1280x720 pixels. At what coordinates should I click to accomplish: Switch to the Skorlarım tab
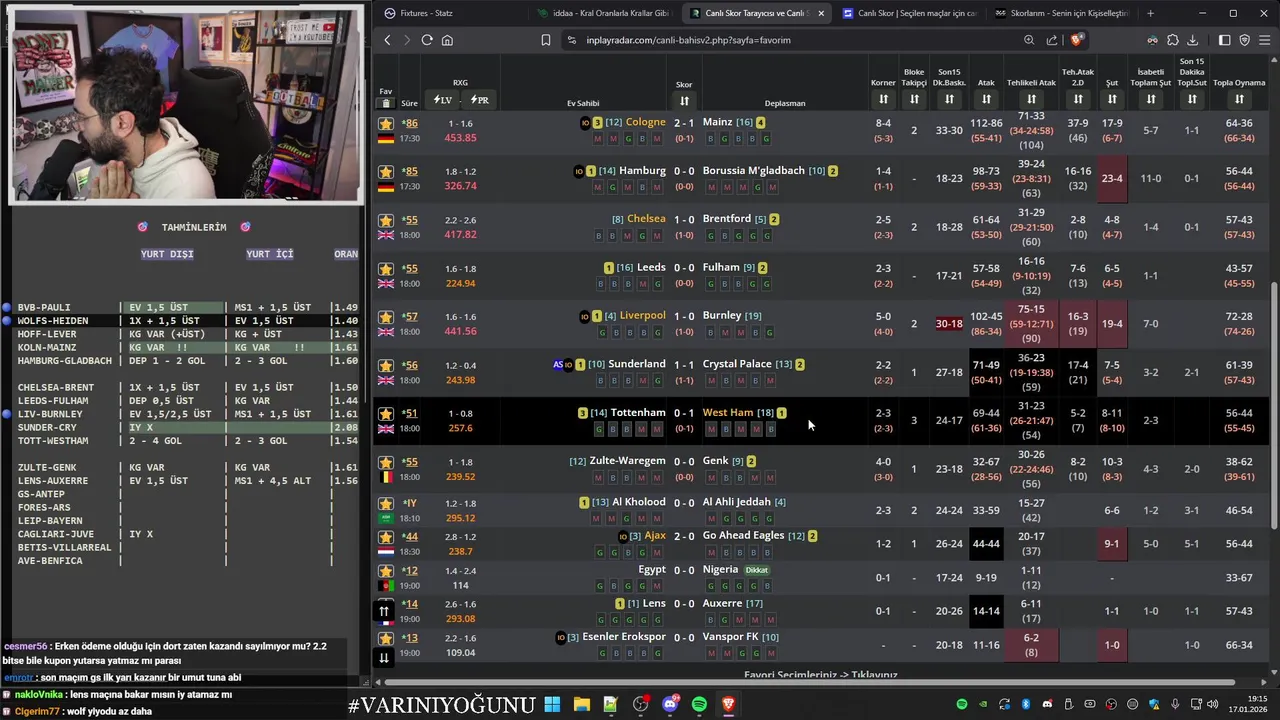click(x=1061, y=13)
